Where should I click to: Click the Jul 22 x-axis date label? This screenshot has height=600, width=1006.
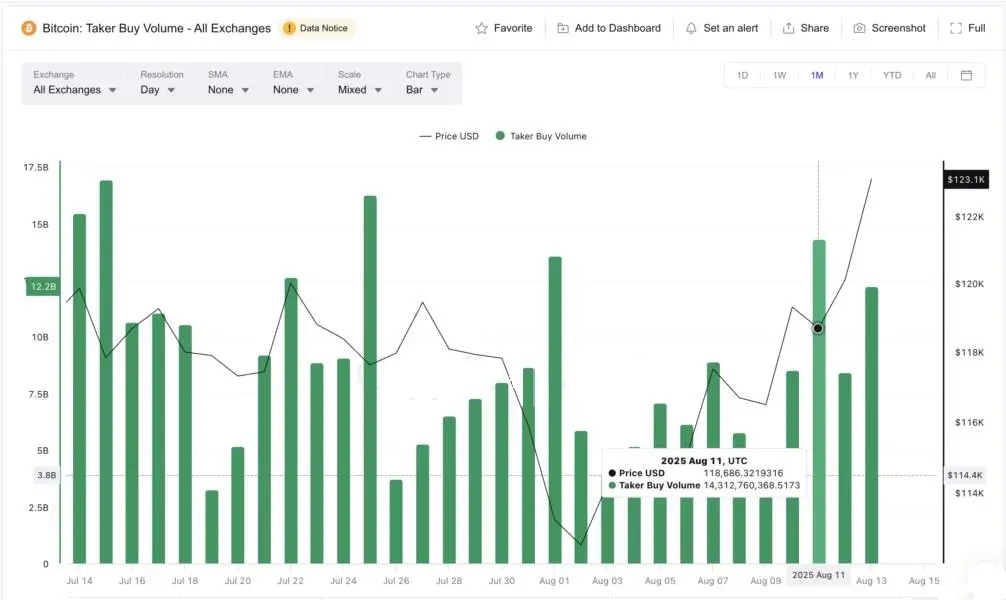point(290,581)
